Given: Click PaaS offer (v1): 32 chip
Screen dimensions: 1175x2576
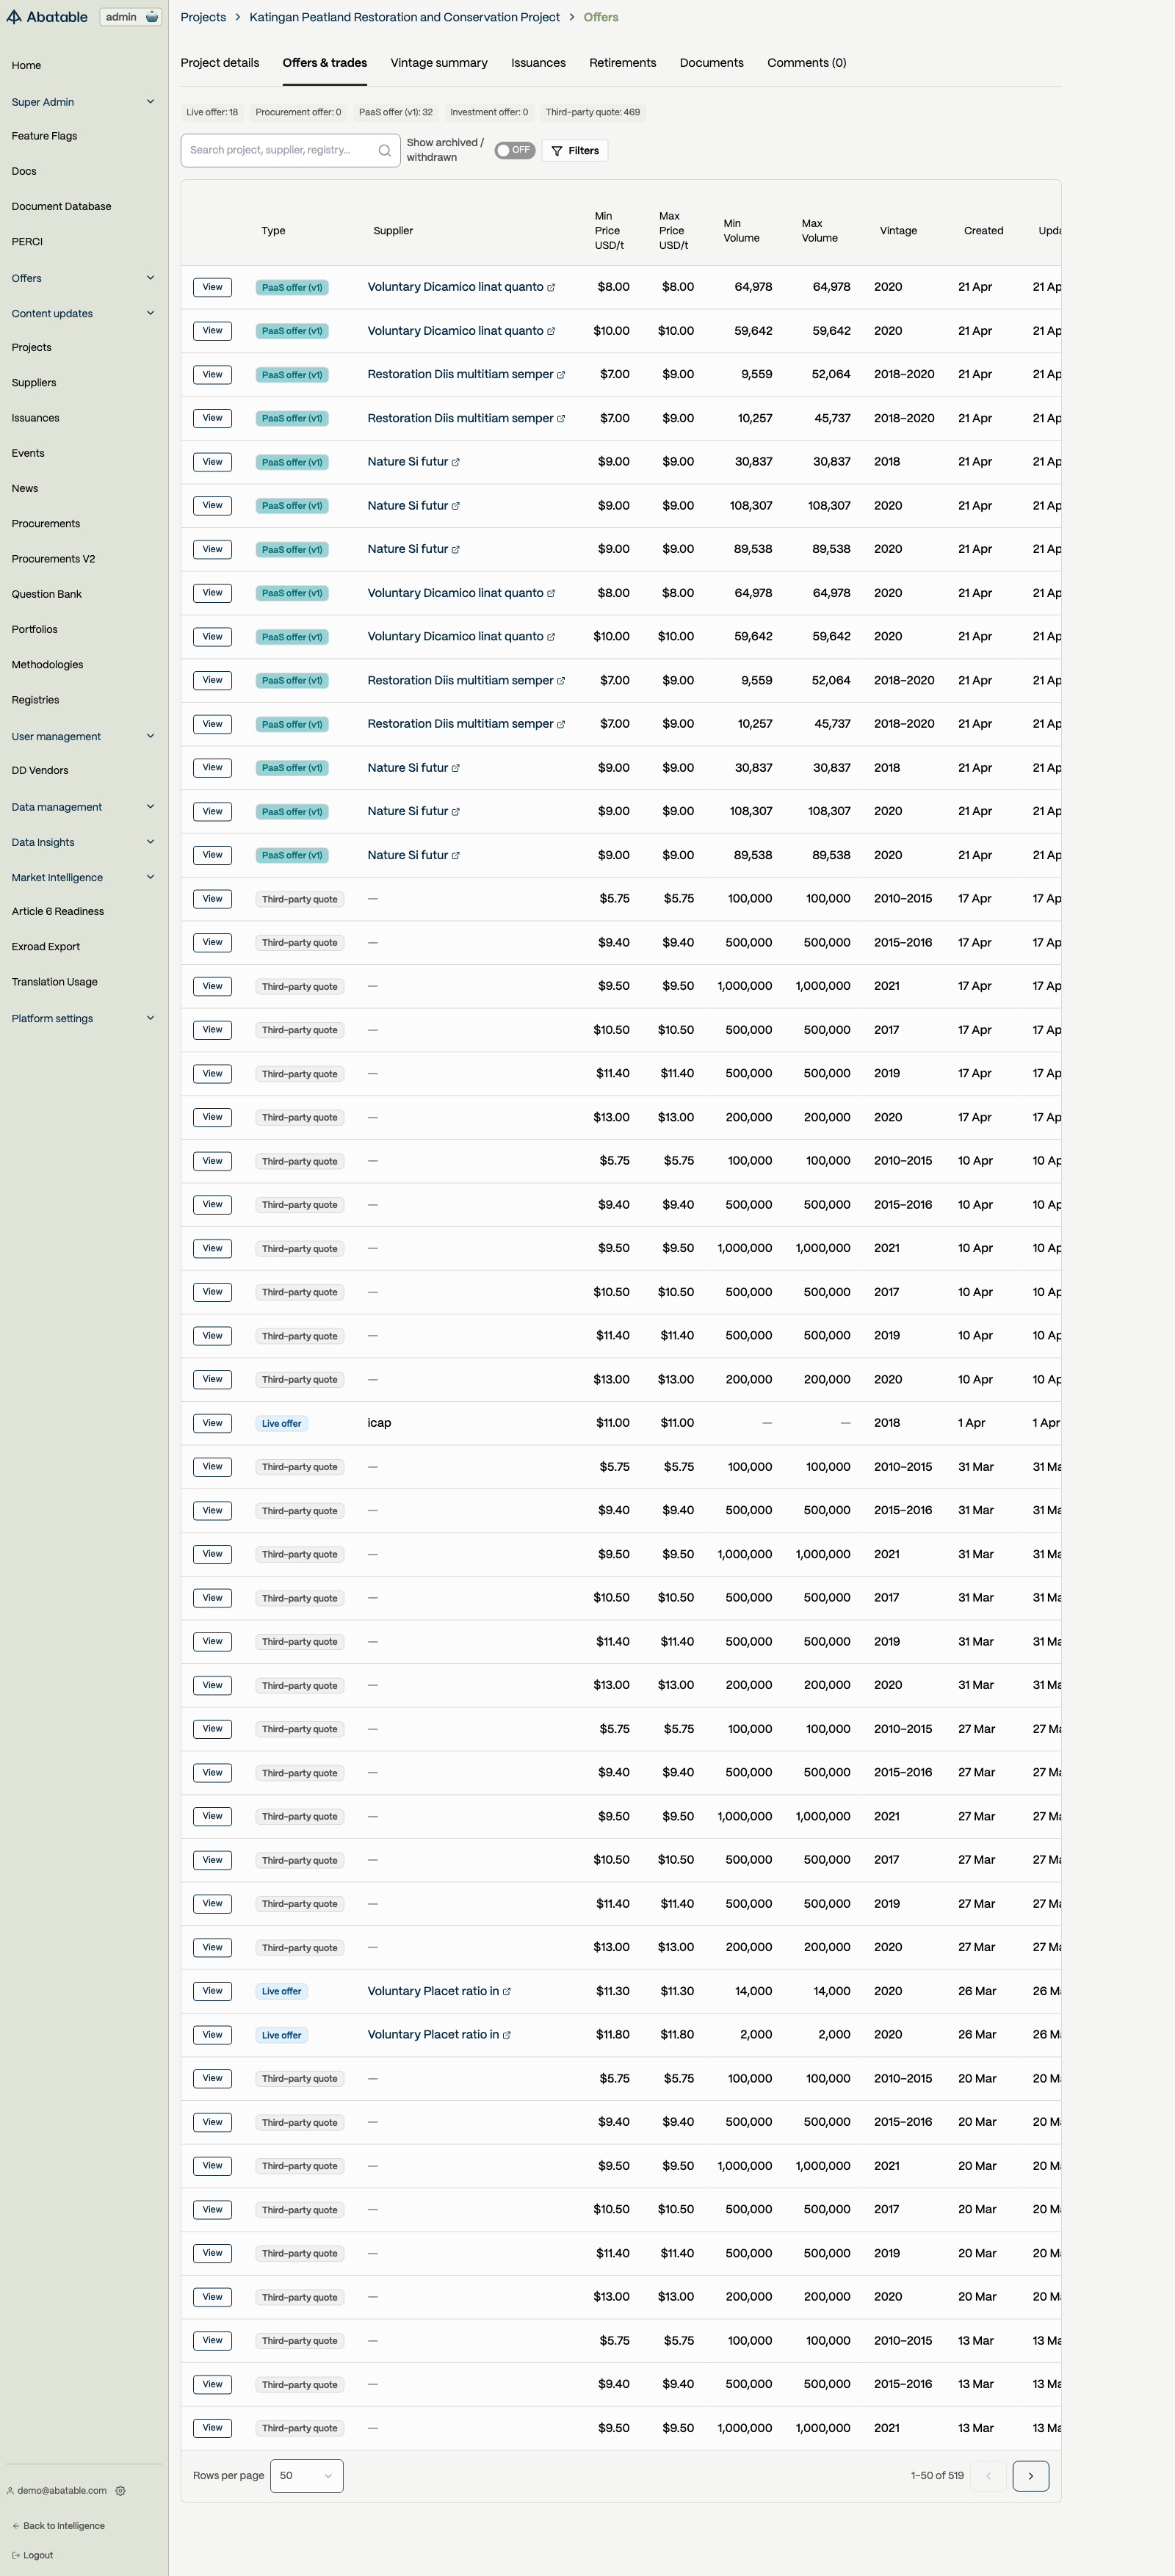Looking at the screenshot, I should coord(396,112).
